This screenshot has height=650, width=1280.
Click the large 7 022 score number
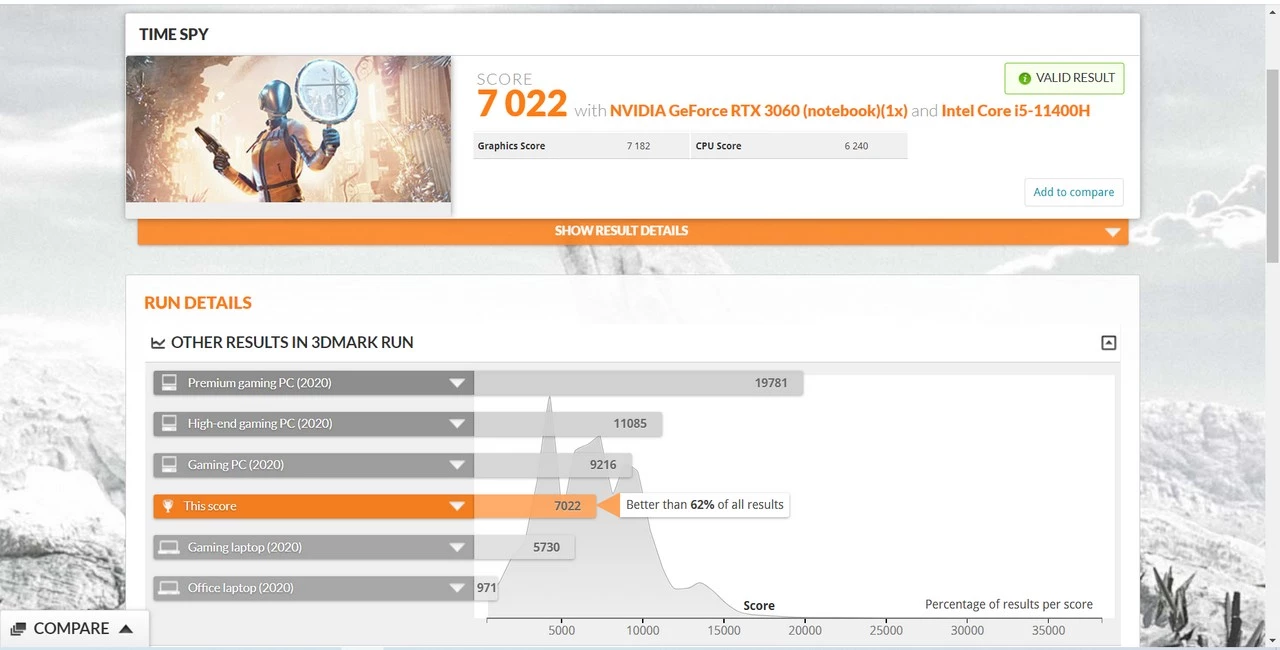522,104
